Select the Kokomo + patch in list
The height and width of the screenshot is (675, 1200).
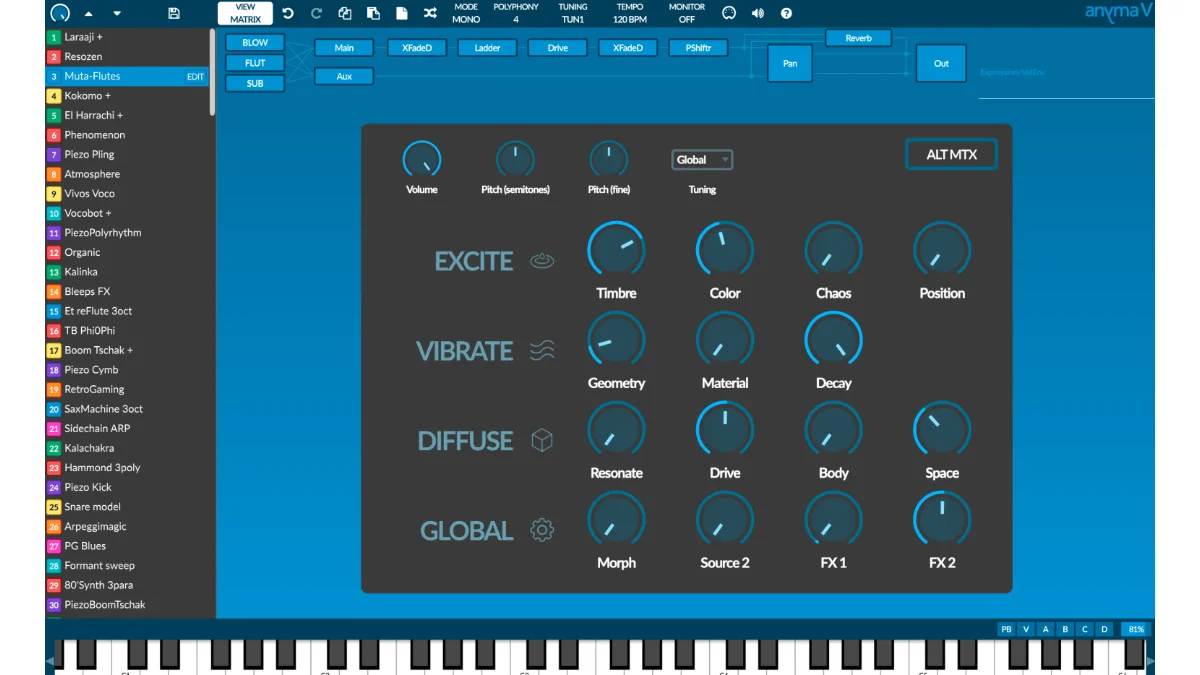pos(88,96)
